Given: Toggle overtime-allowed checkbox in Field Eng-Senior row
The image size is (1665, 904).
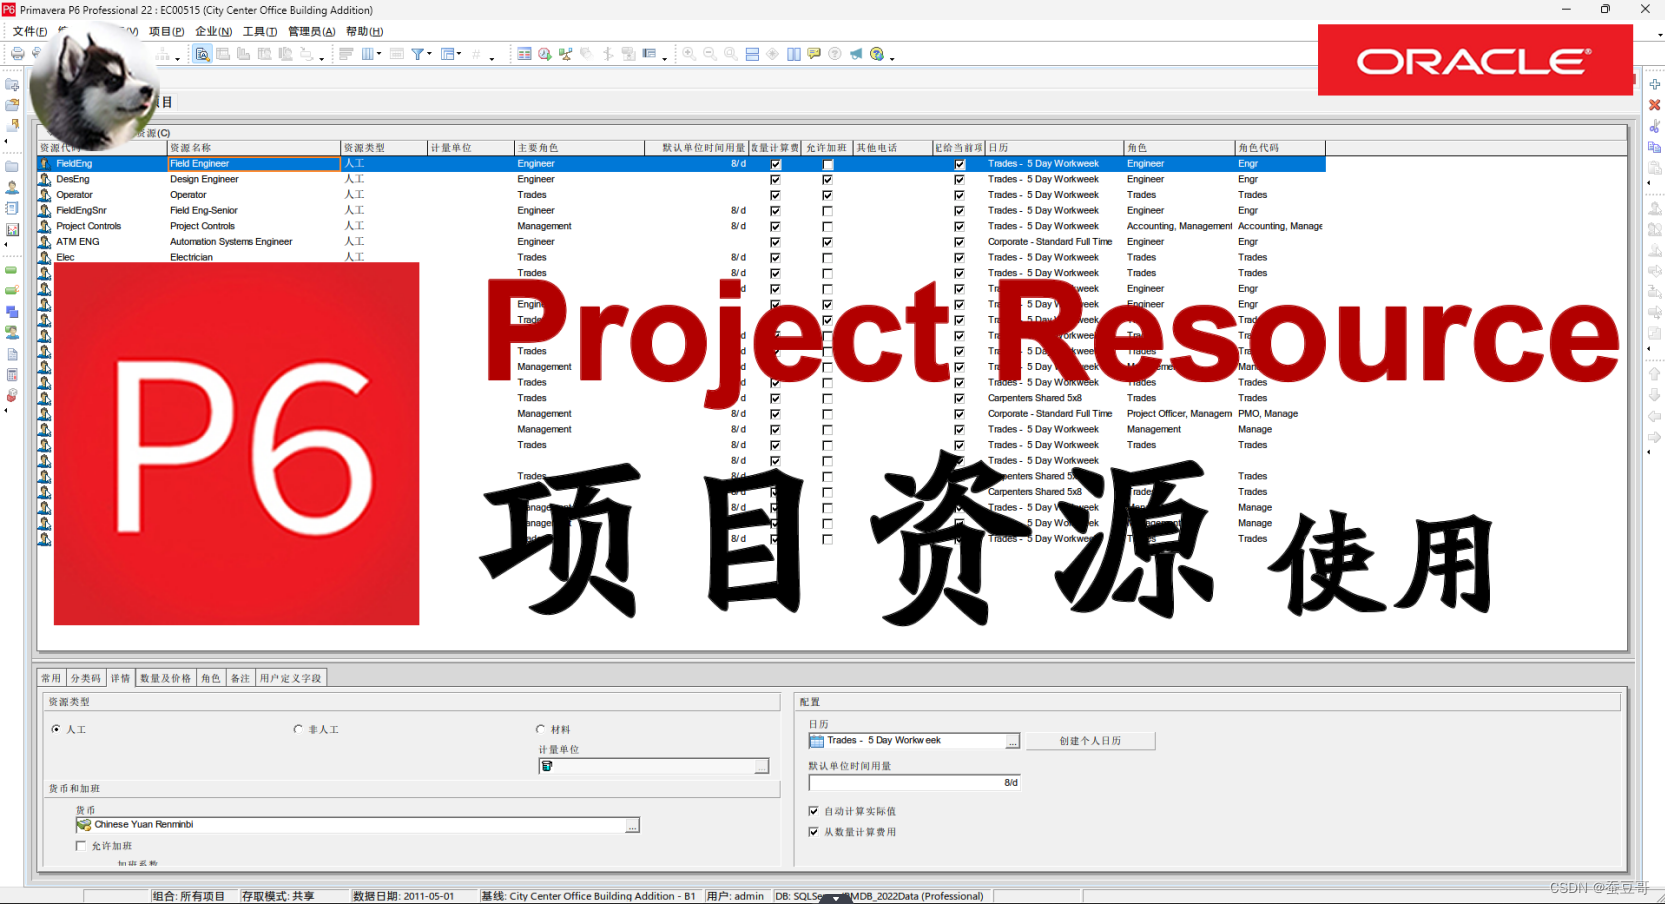Looking at the screenshot, I should tap(827, 211).
